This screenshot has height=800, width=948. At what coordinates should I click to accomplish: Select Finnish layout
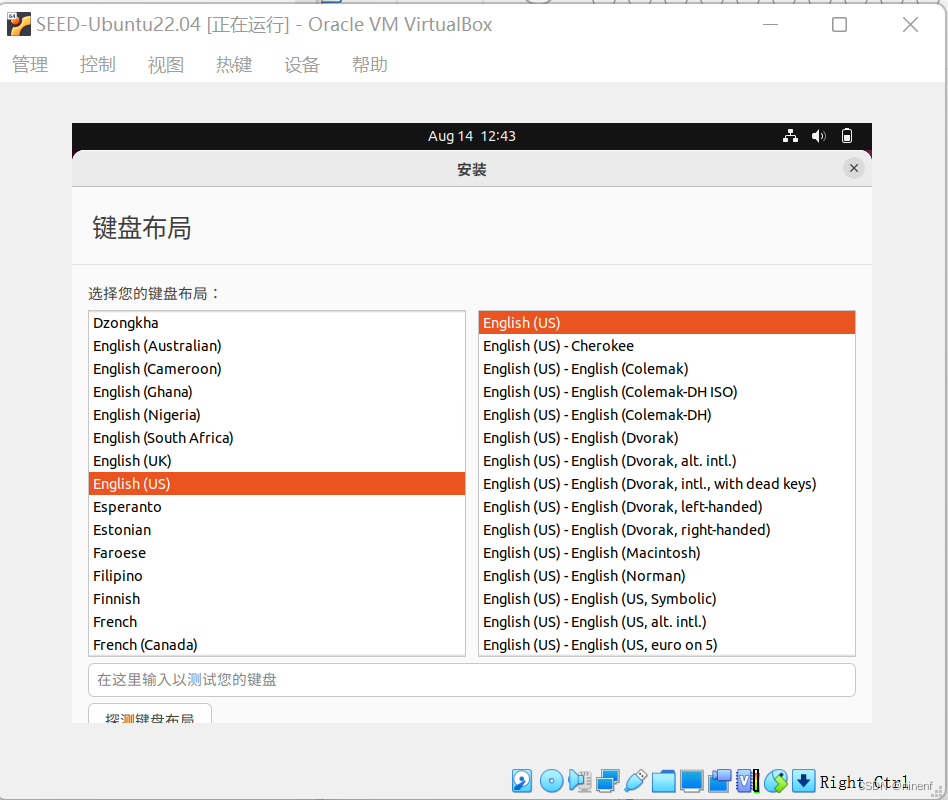[x=277, y=599]
